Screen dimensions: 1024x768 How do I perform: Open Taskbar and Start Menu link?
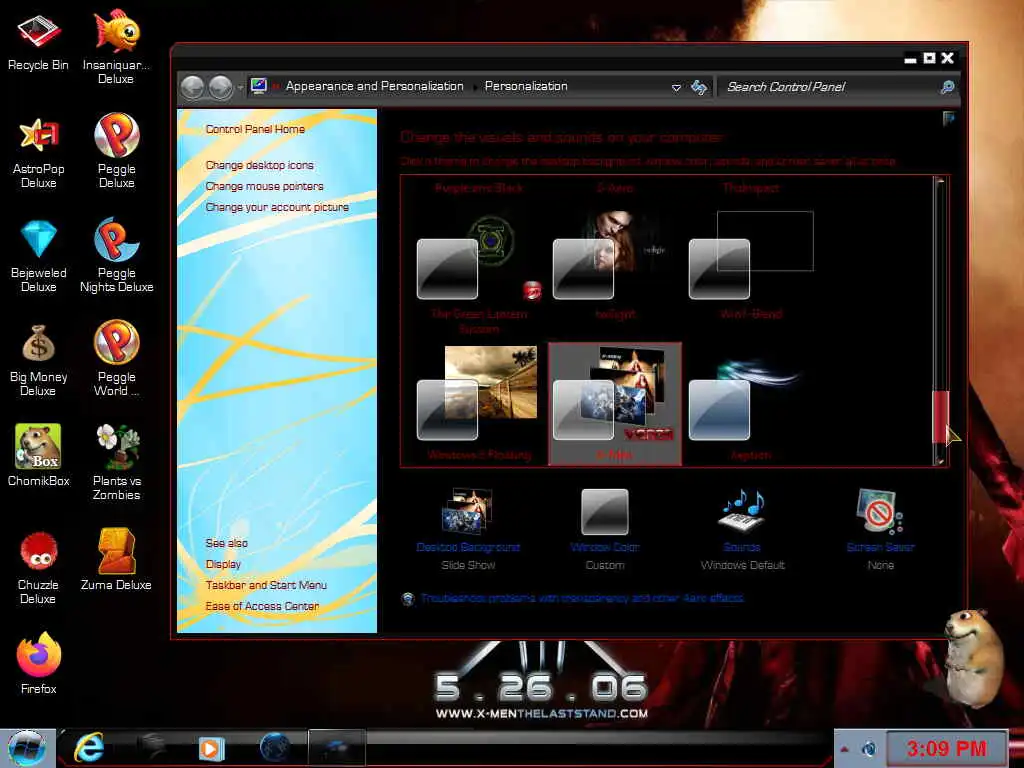pyautogui.click(x=266, y=585)
